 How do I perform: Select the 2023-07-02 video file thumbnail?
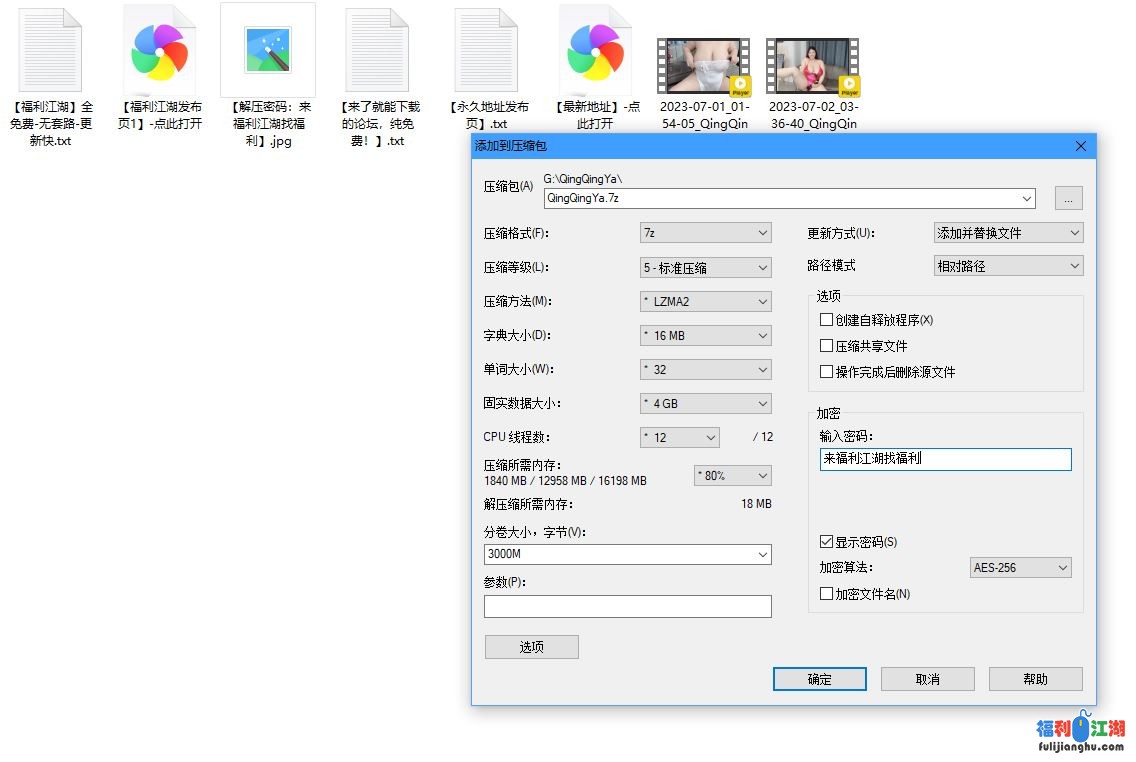pos(813,66)
